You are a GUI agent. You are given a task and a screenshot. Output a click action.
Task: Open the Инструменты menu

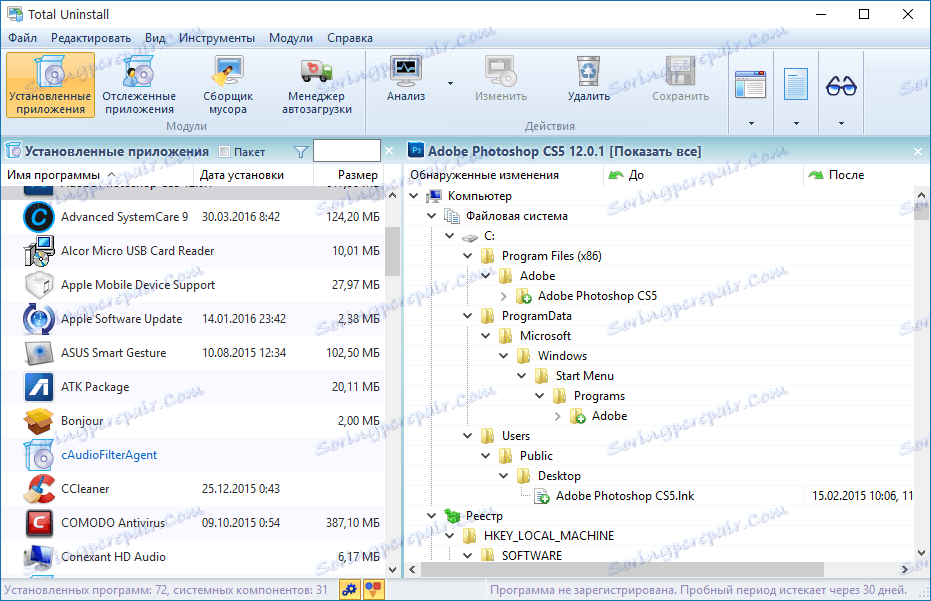tap(217, 38)
